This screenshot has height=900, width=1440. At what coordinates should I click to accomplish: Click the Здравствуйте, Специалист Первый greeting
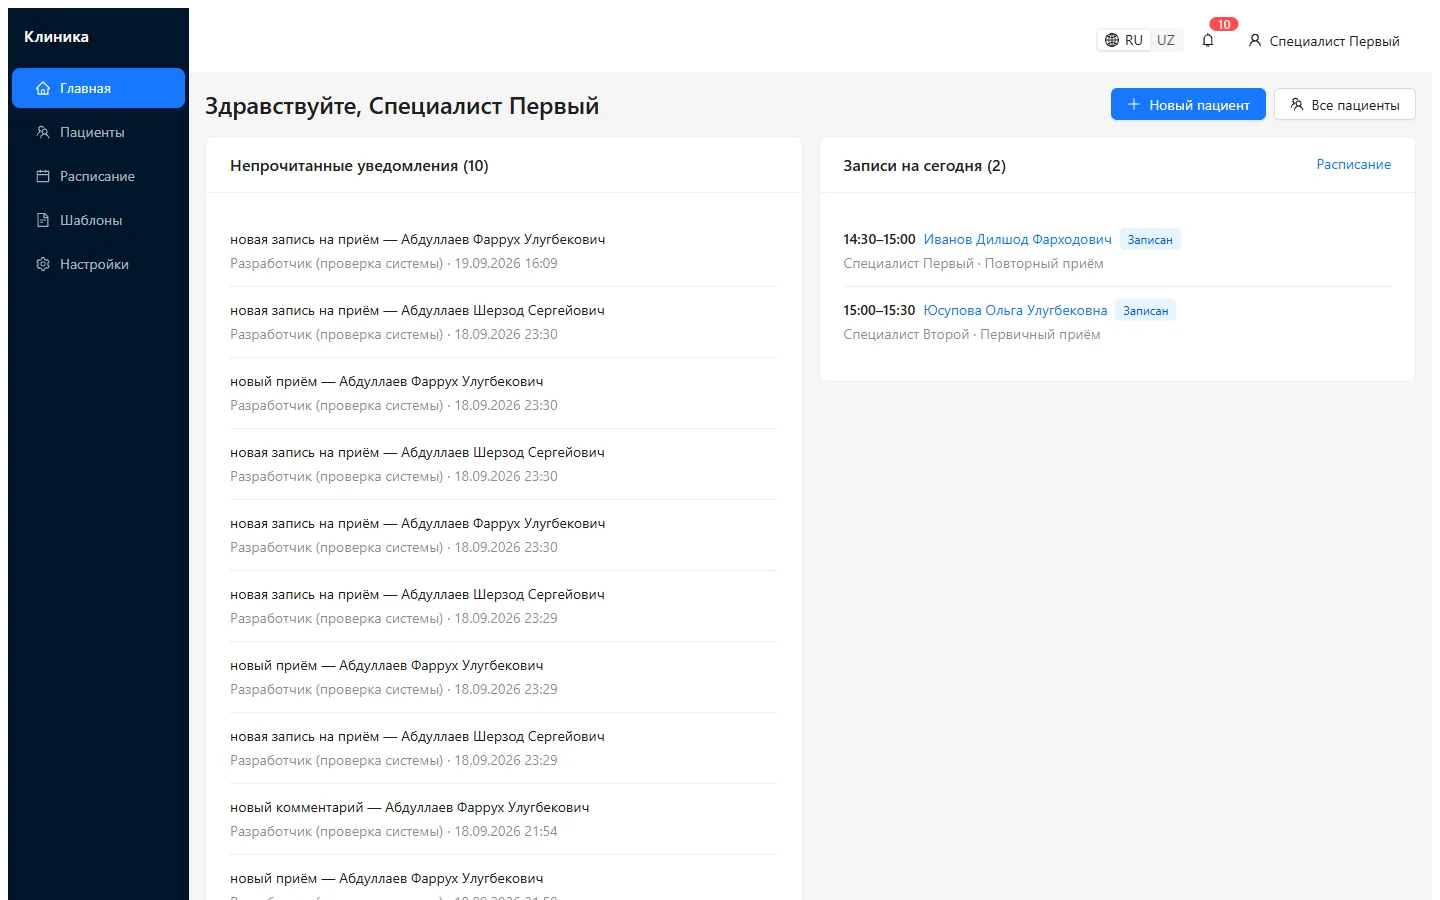coord(402,106)
